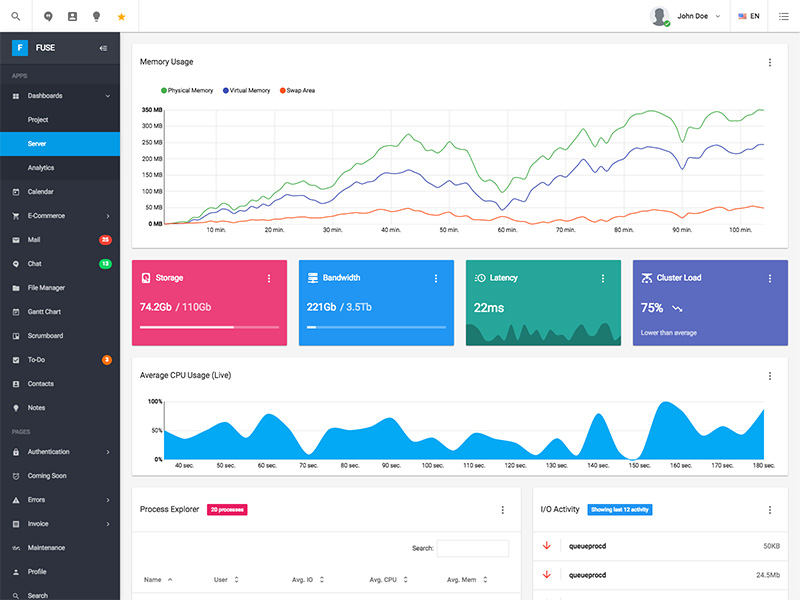
Task: Open the quick panel list icon at top right
Action: tap(784, 16)
